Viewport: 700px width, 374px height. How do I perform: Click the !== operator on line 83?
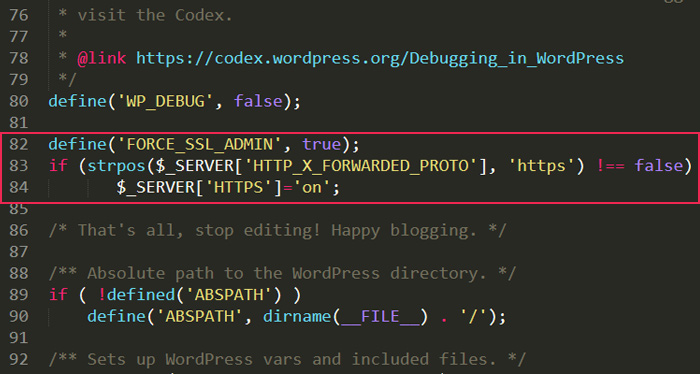(610, 166)
